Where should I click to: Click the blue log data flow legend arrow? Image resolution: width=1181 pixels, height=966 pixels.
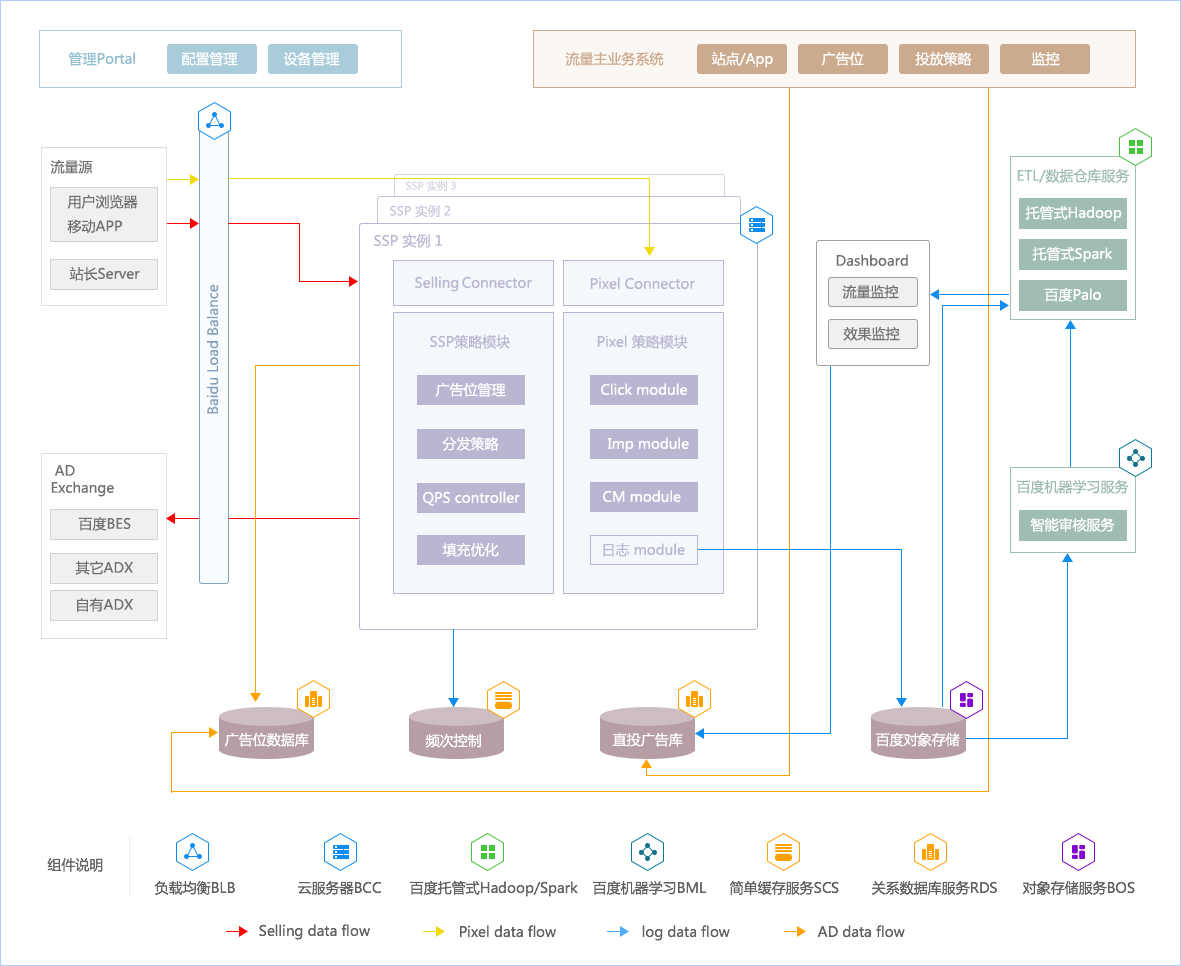tap(618, 931)
